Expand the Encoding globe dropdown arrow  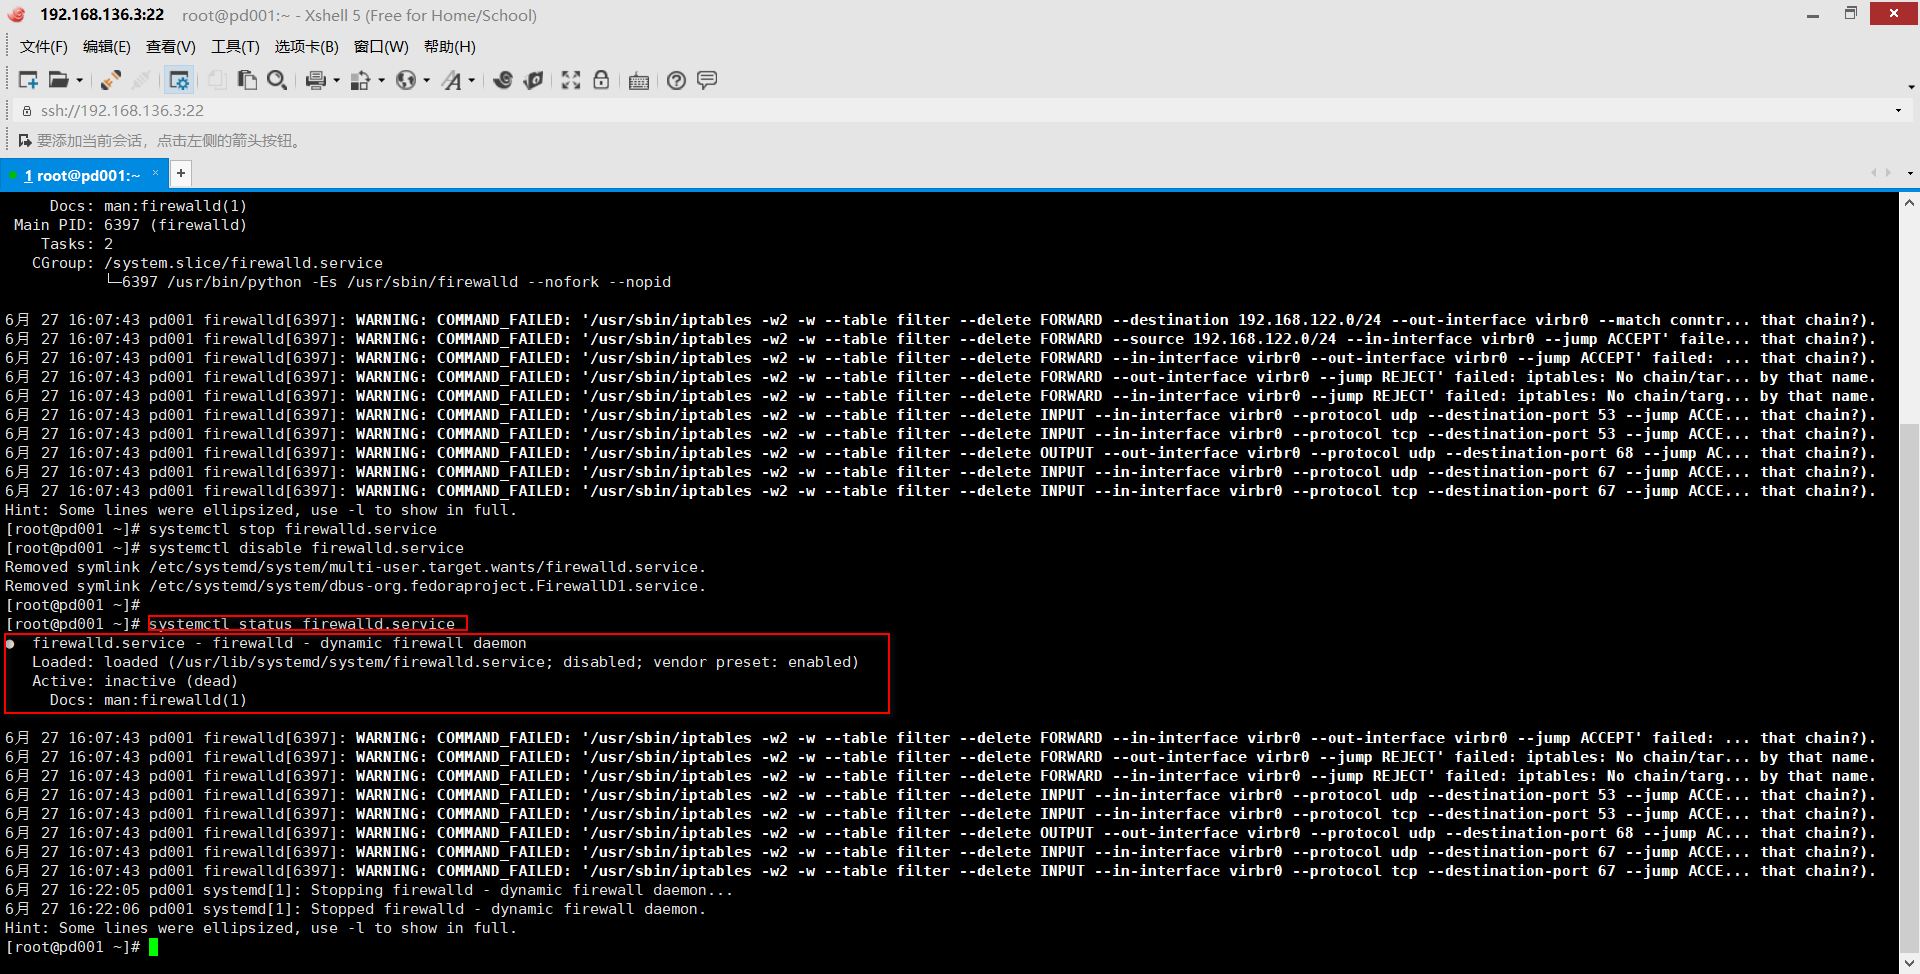pyautogui.click(x=427, y=80)
